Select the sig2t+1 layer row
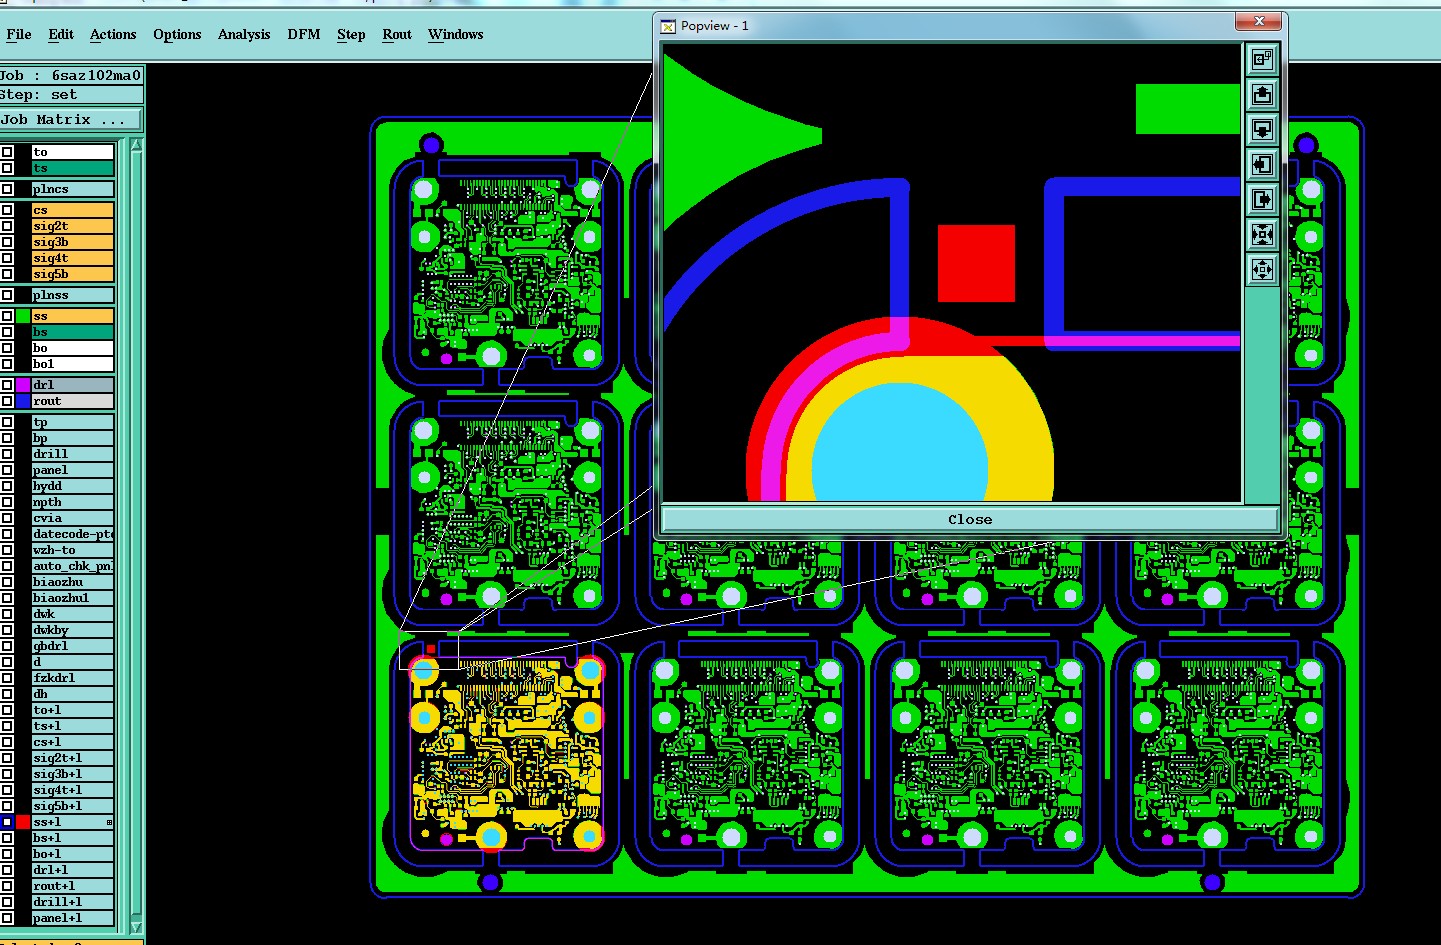Viewport: 1441px width, 945px height. [x=72, y=758]
